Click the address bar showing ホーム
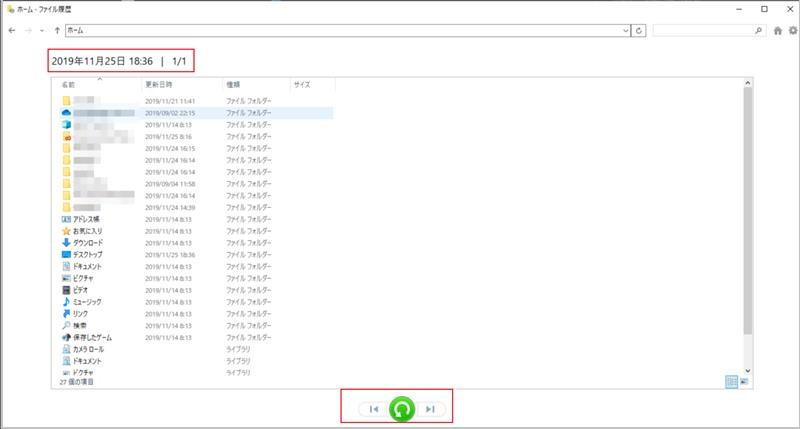 pos(348,31)
